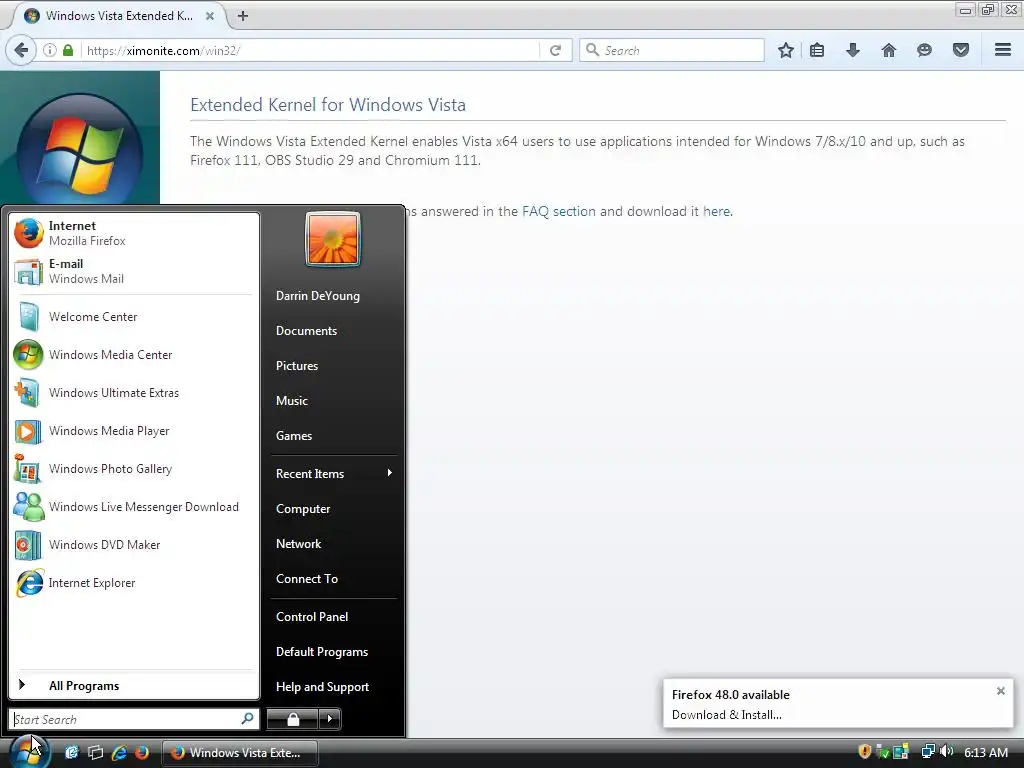Reload the page with the refresh icon
This screenshot has height=768, width=1024.
click(x=555, y=50)
